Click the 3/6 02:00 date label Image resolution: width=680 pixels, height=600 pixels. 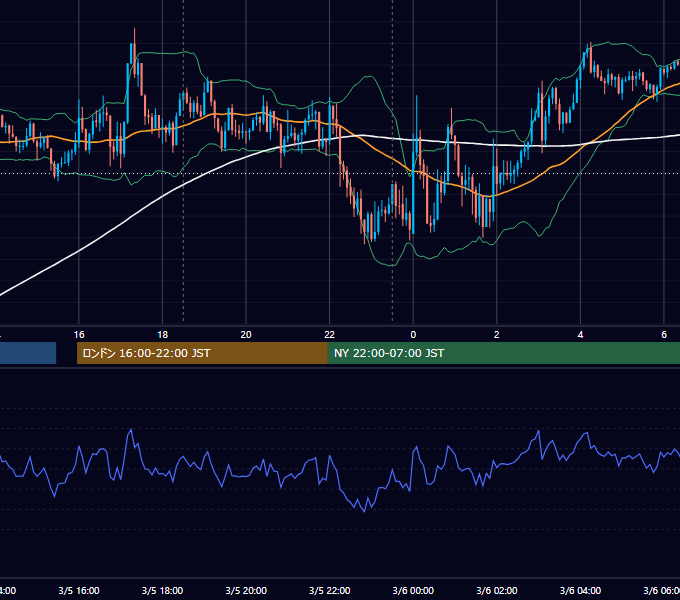(x=497, y=590)
